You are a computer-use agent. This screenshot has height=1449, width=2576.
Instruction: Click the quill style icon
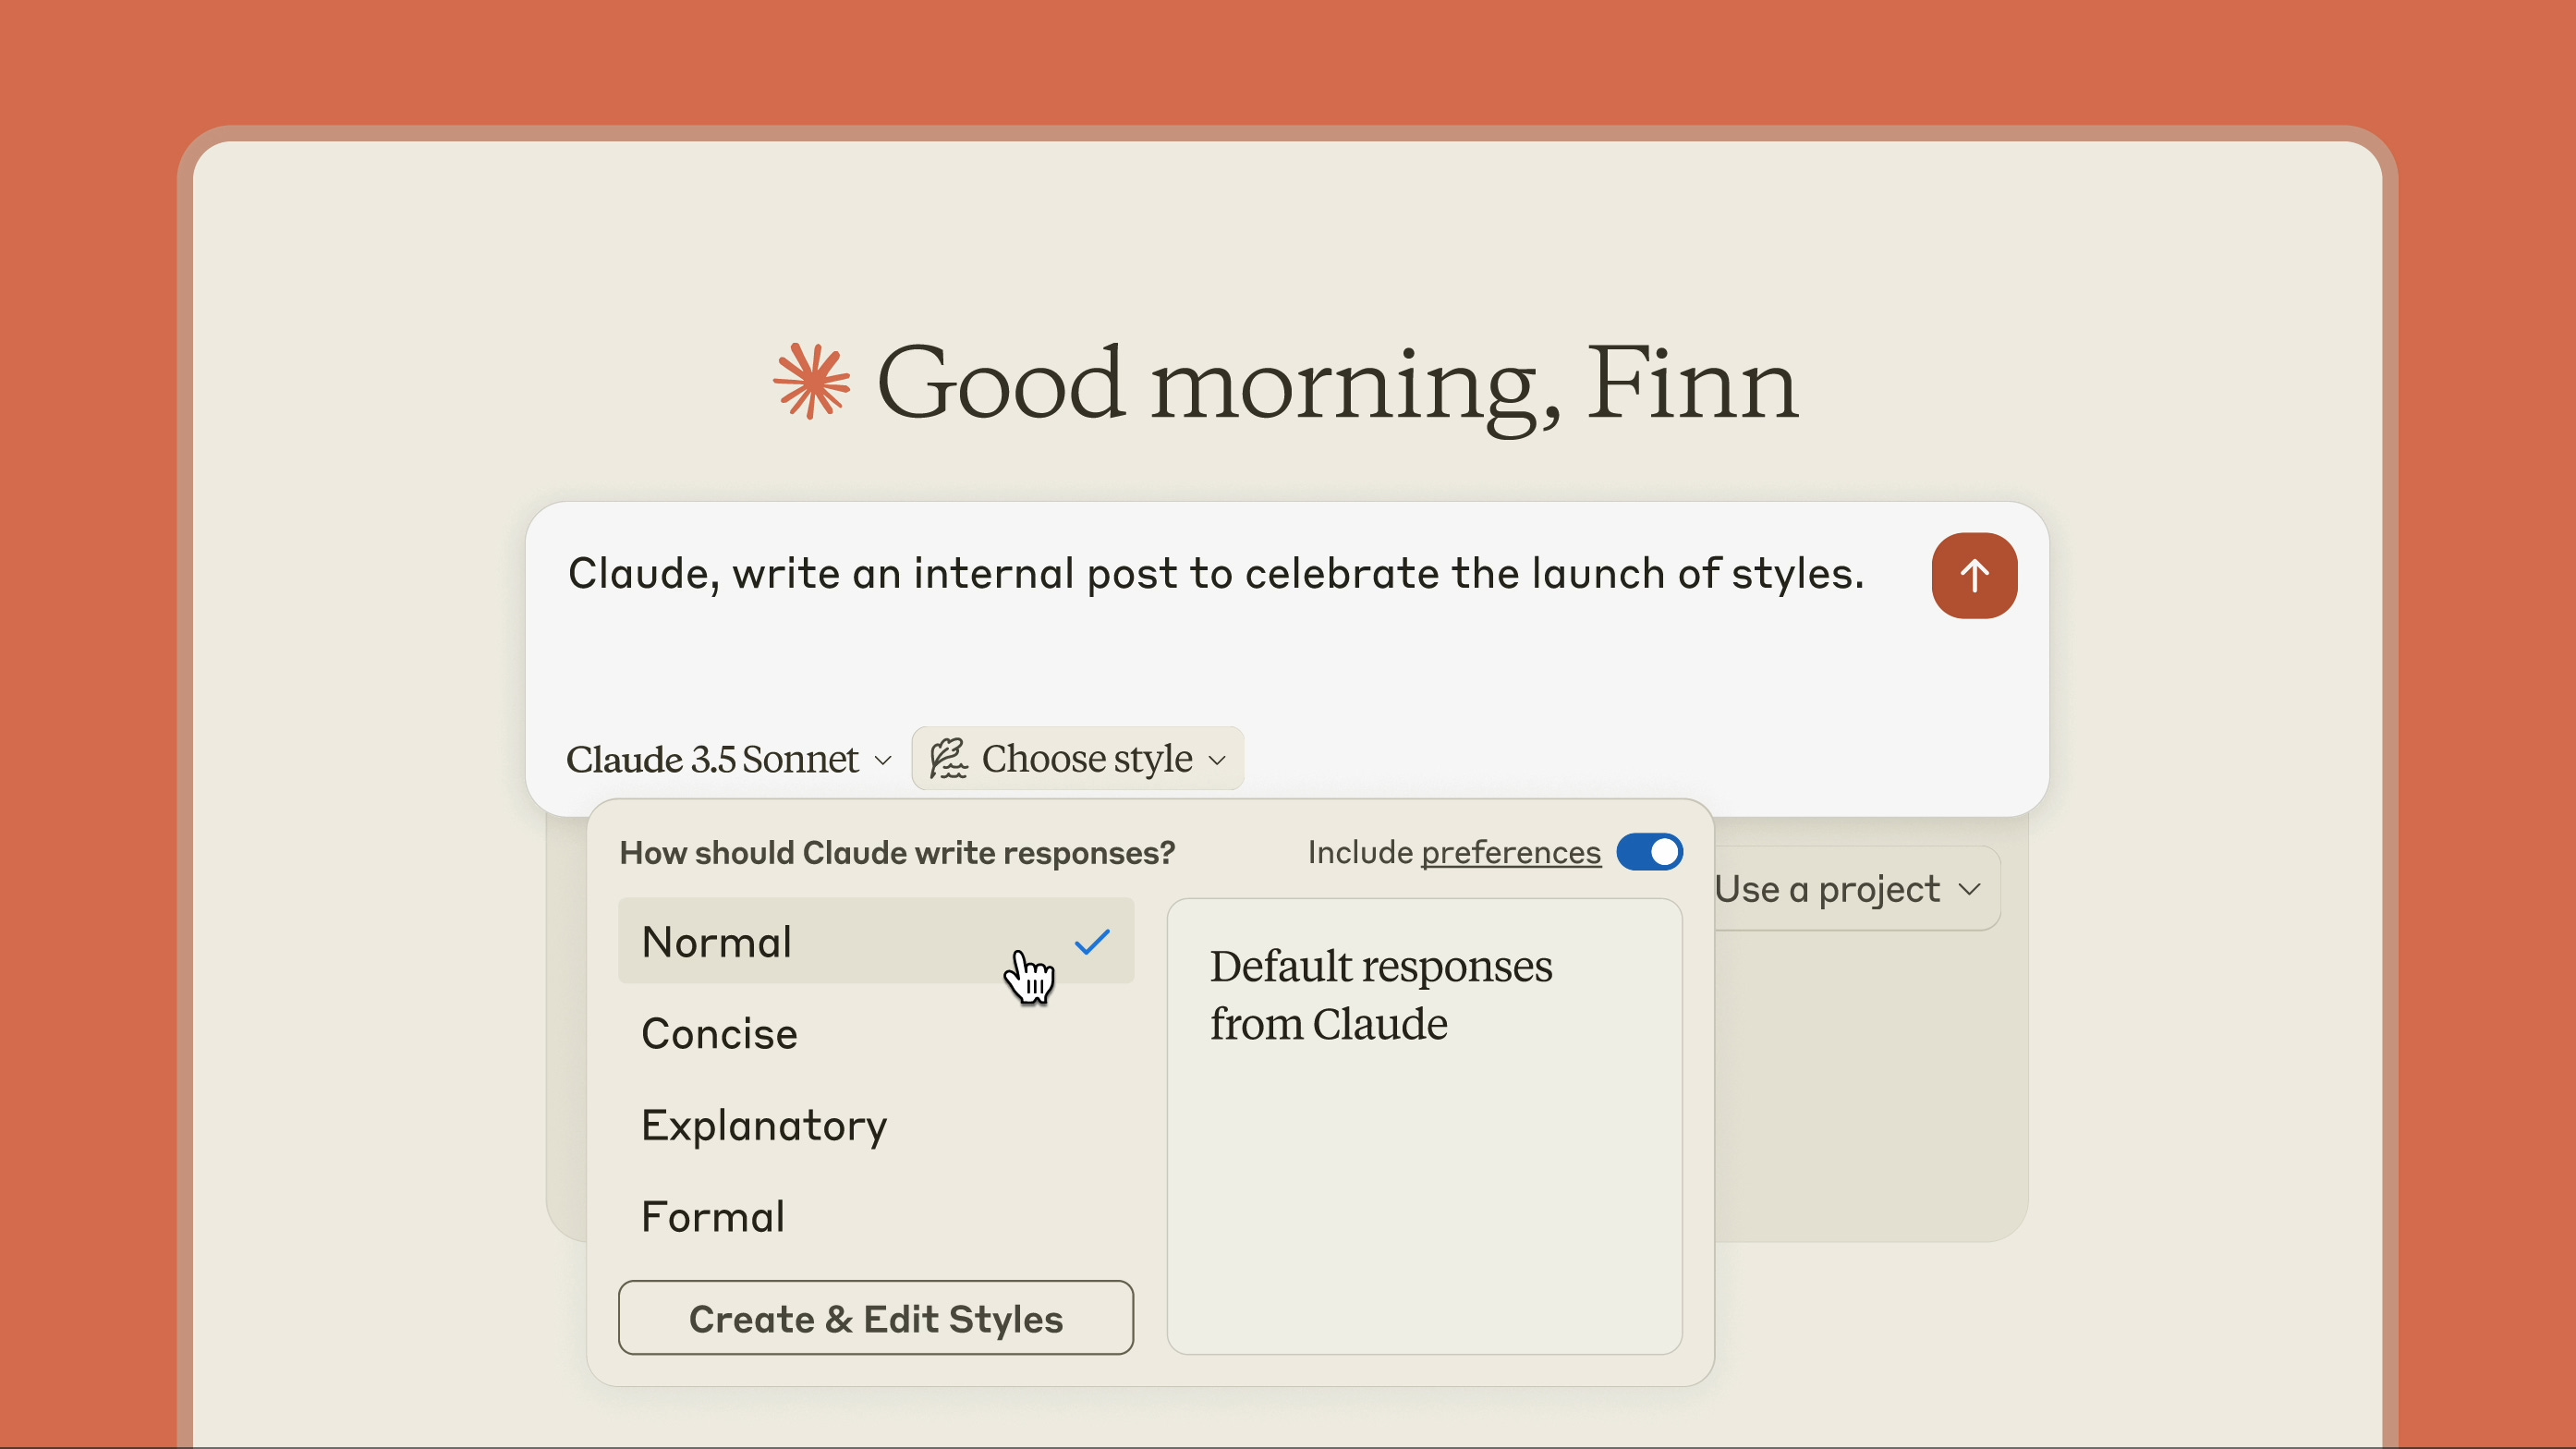(948, 759)
